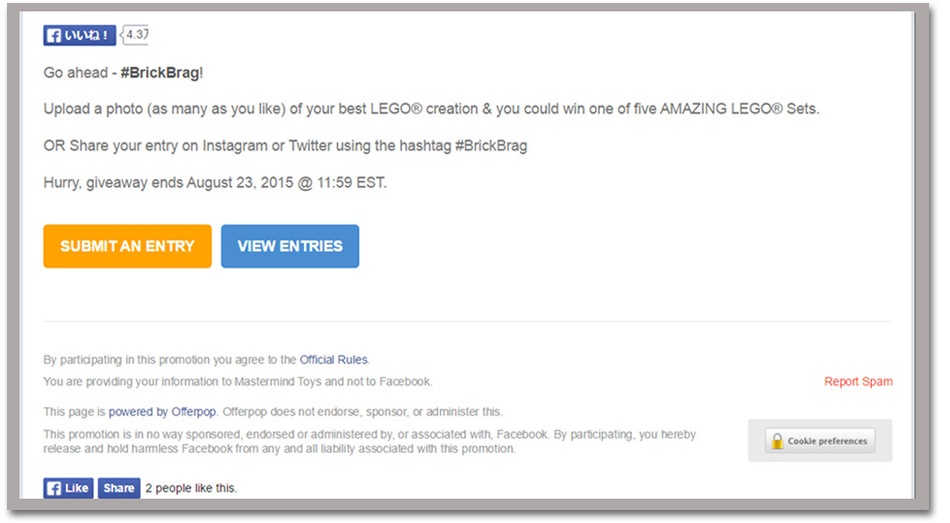Click the red Report Spam link
The image size is (950, 523).
[858, 381]
